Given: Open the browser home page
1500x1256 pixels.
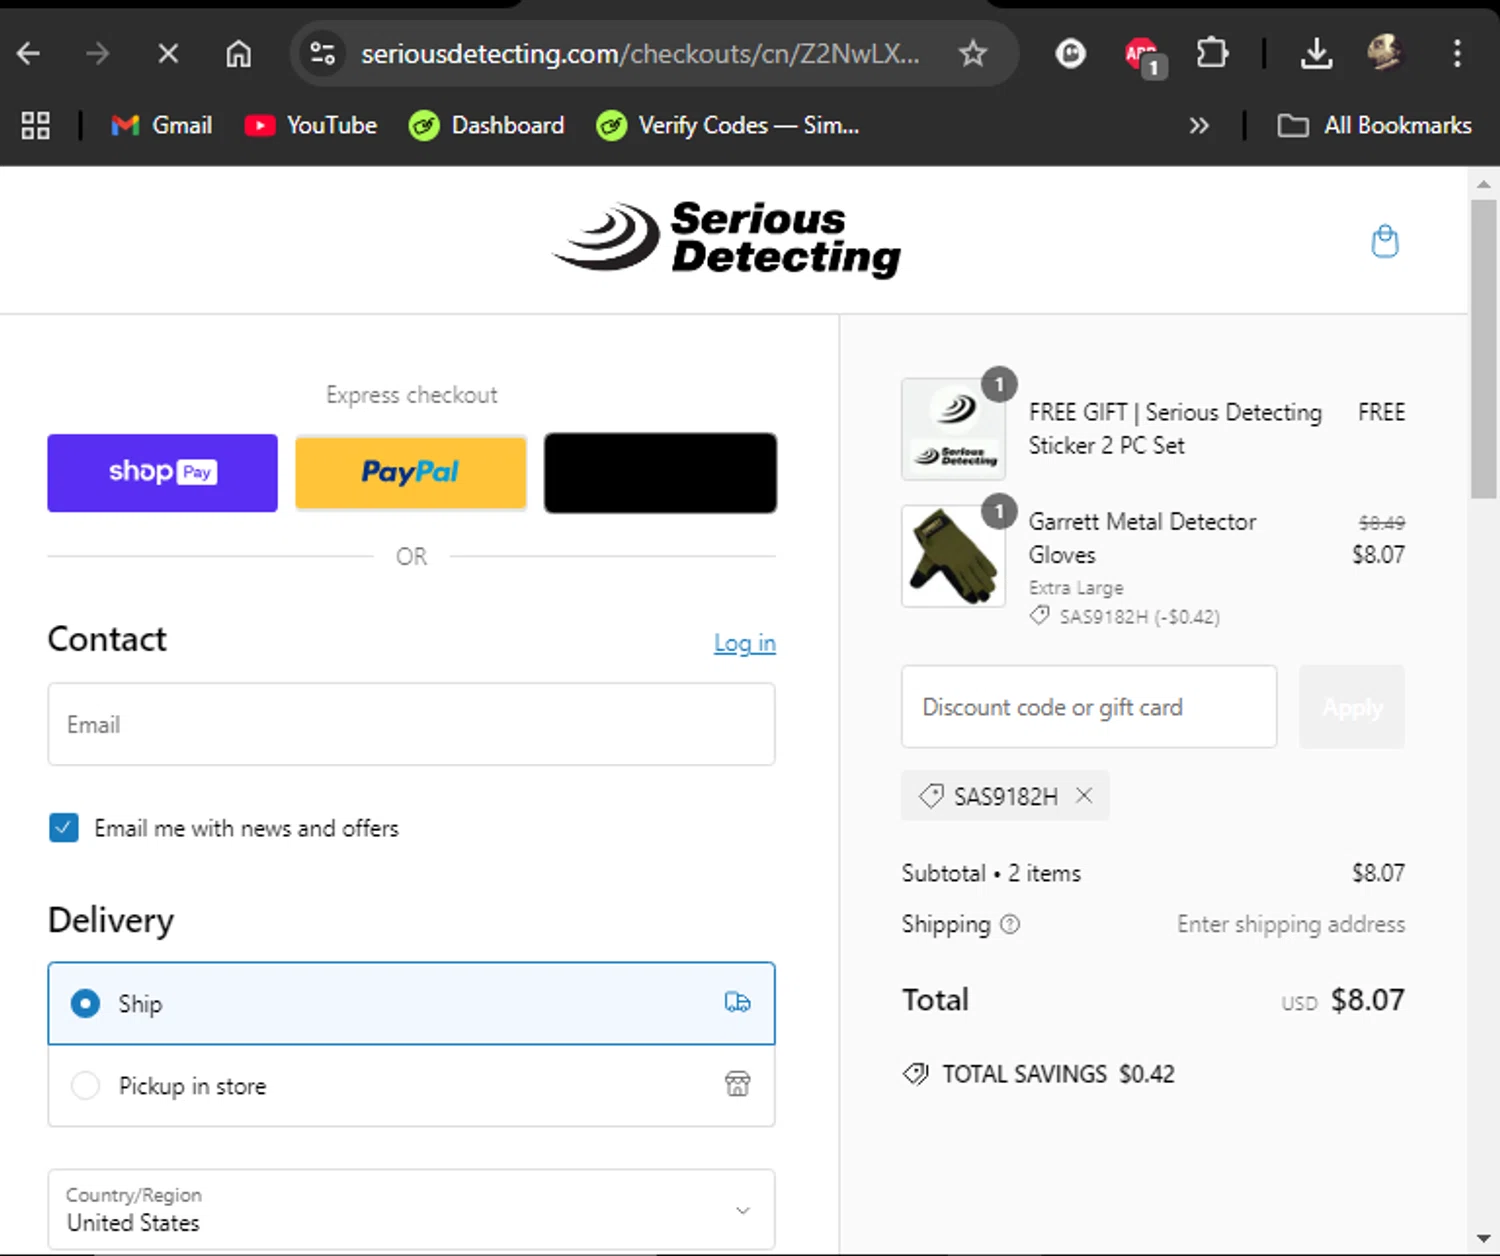Looking at the screenshot, I should click(x=238, y=53).
